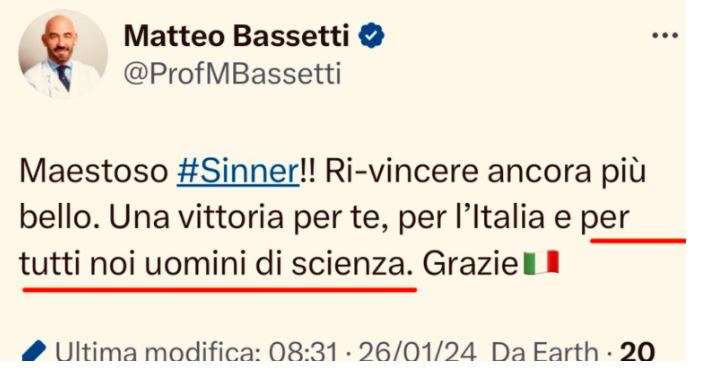This screenshot has height=383, width=704.
Task: Click the blue verified checkmark badge
Action: click(x=371, y=36)
